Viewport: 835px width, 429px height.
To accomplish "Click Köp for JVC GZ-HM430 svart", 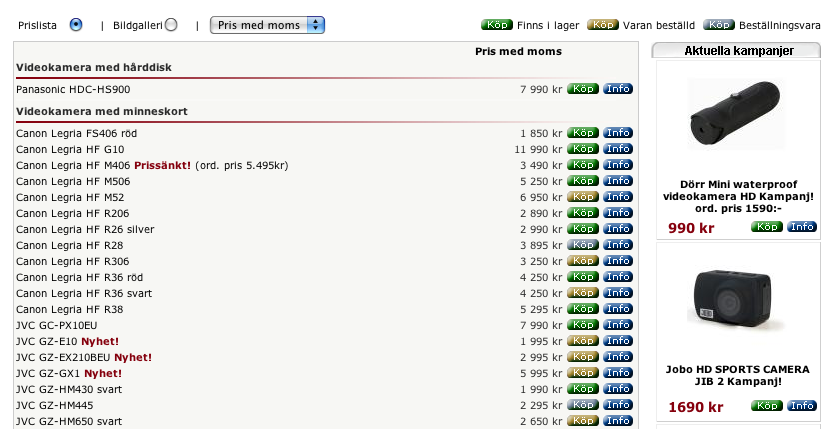I will click(x=583, y=388).
